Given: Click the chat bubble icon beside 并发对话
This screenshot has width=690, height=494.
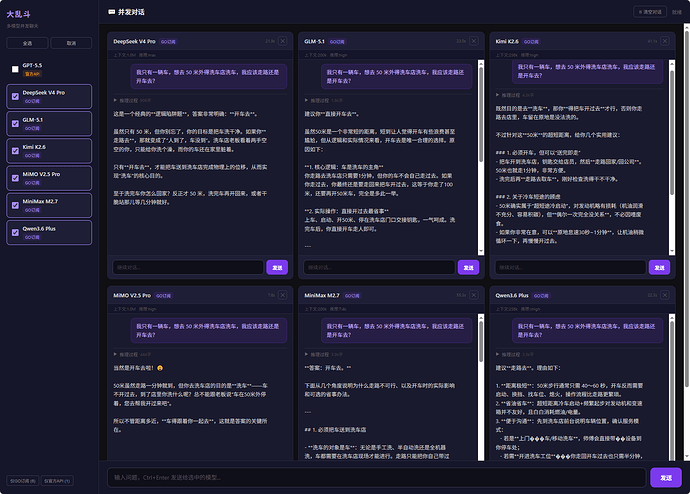Looking at the screenshot, I should [x=112, y=12].
